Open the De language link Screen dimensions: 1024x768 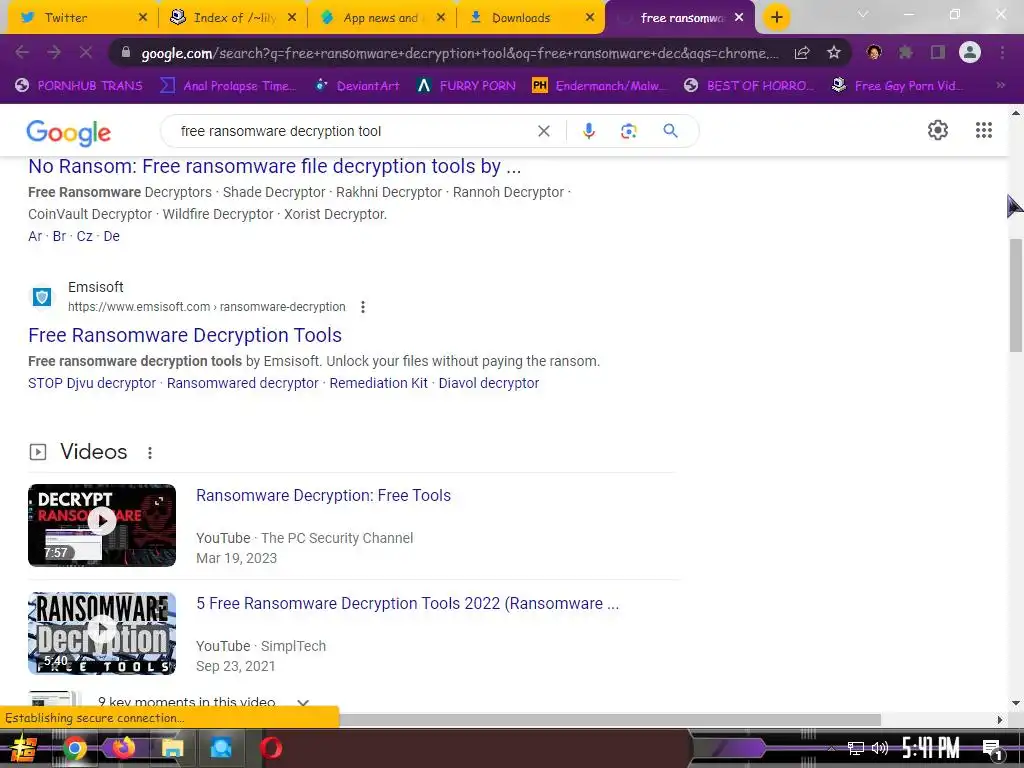[x=112, y=236]
